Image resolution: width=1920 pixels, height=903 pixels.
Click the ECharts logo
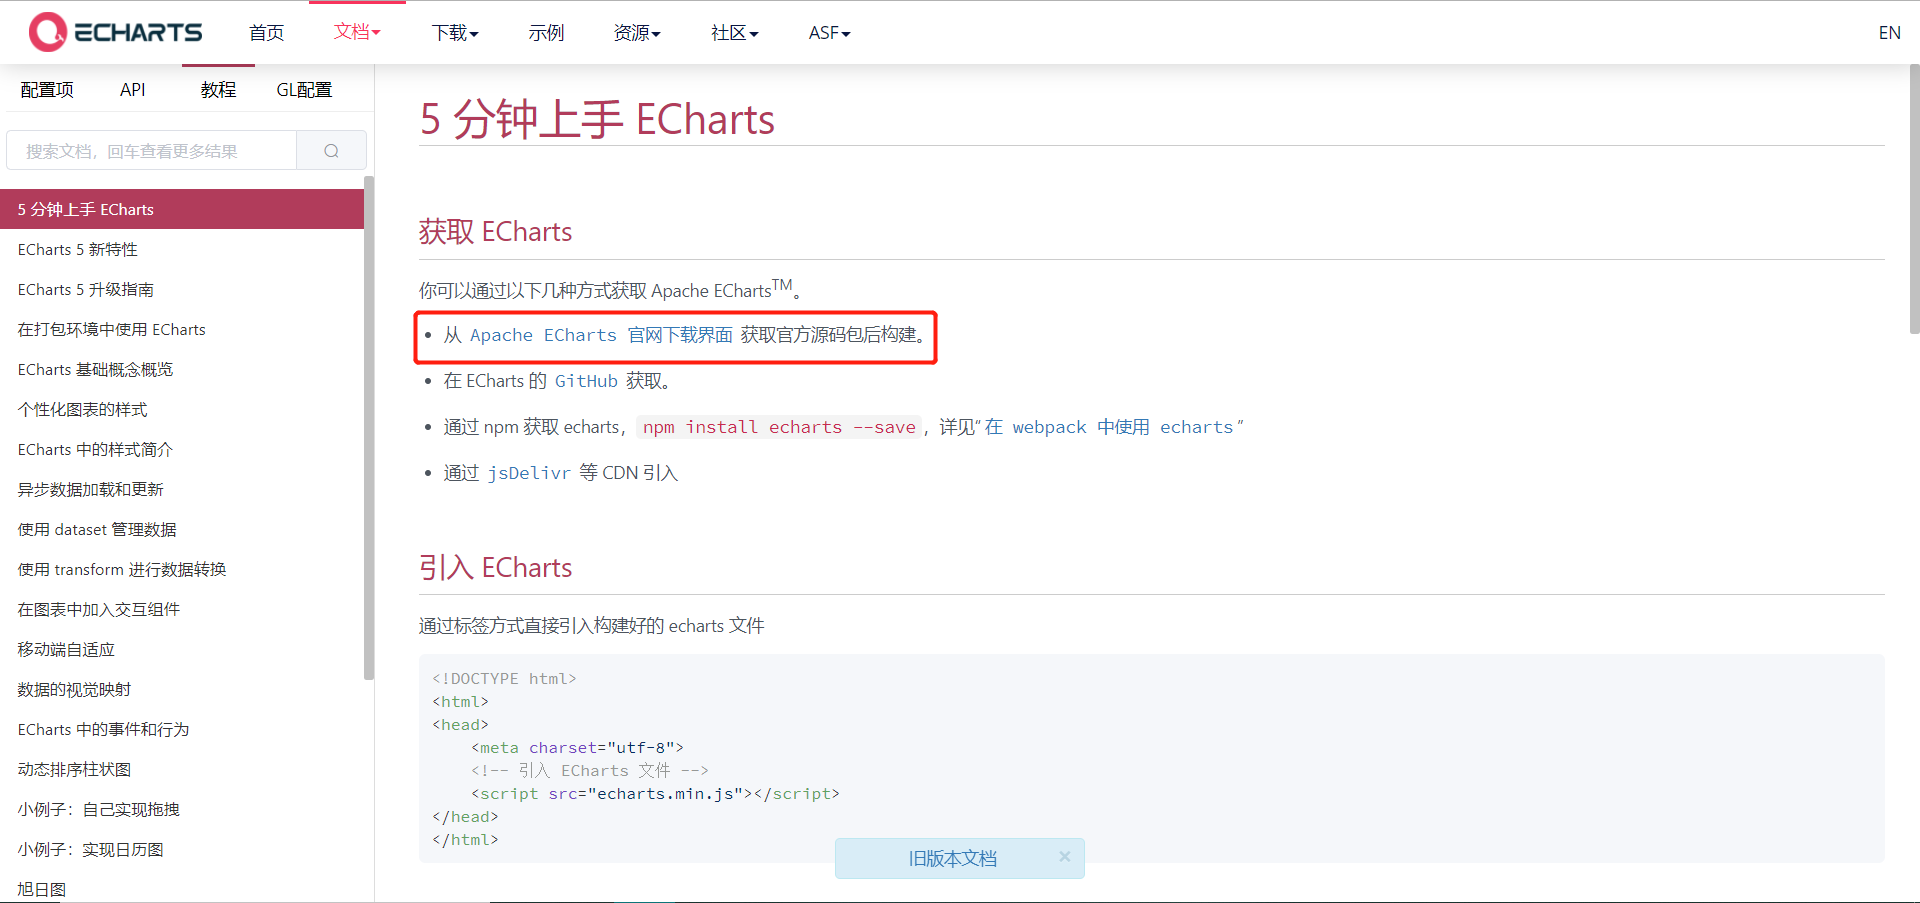[x=114, y=31]
